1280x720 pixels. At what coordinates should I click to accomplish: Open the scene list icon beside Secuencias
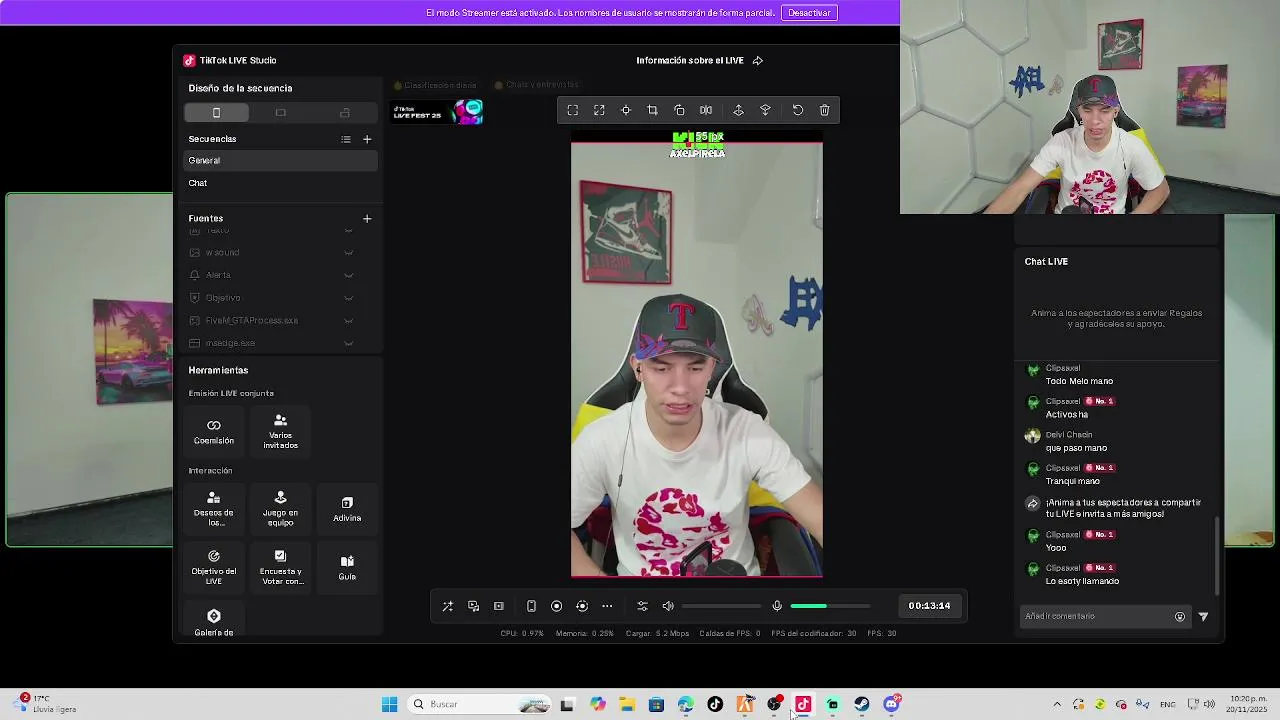click(x=346, y=139)
